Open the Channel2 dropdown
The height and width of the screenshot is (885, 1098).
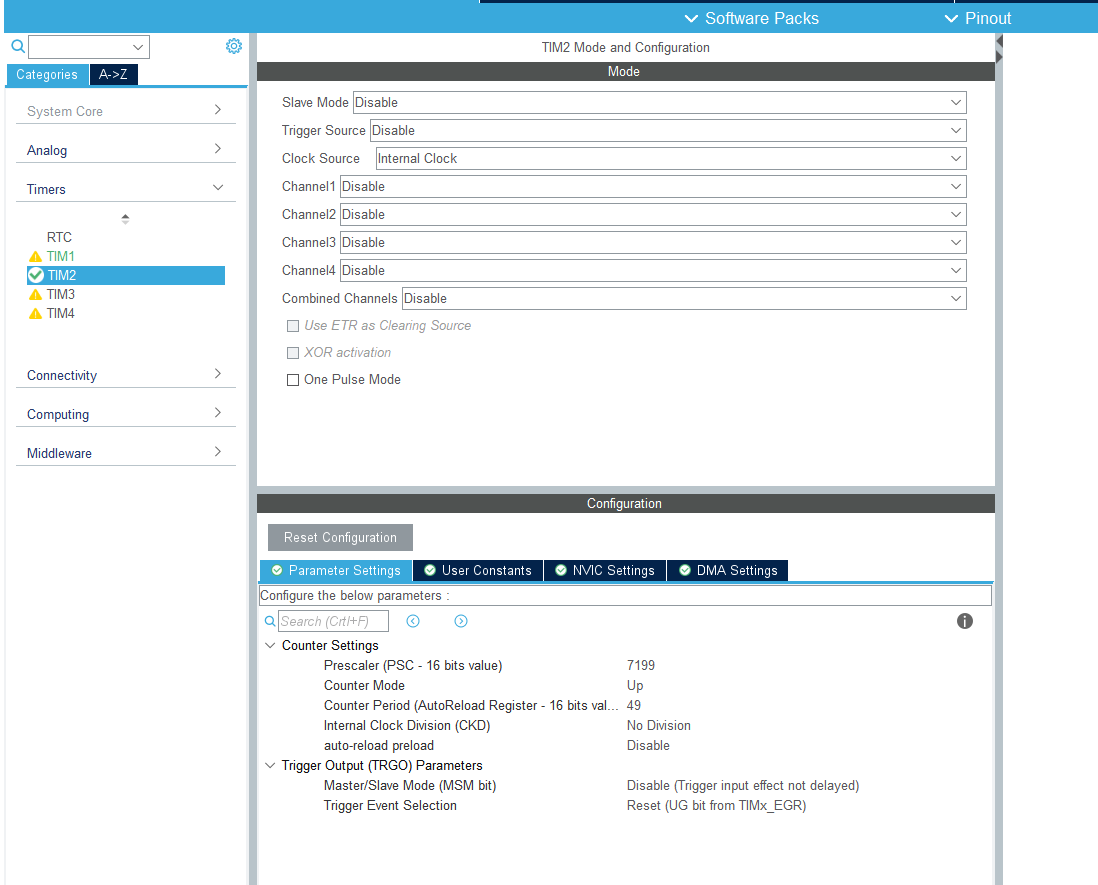pyautogui.click(x=653, y=214)
